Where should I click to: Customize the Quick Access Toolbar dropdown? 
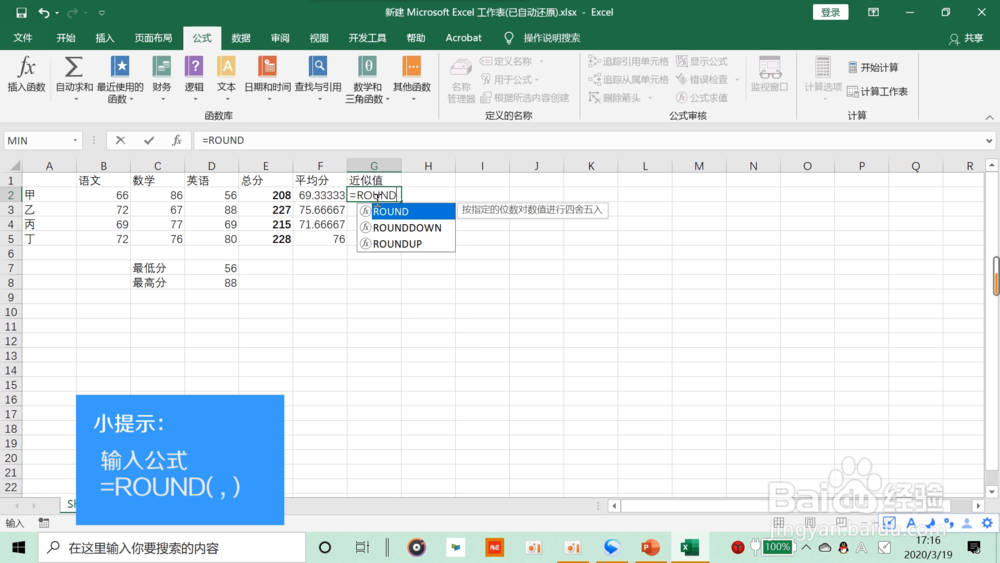pos(101,13)
